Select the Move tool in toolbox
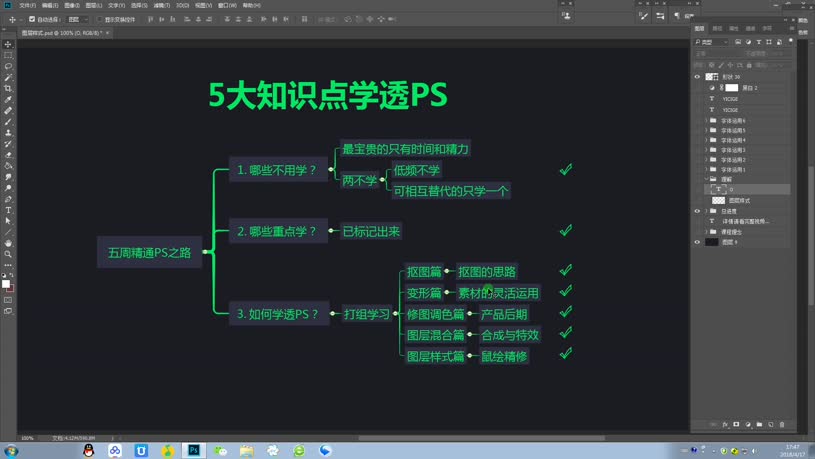This screenshot has width=815, height=459. (8, 44)
